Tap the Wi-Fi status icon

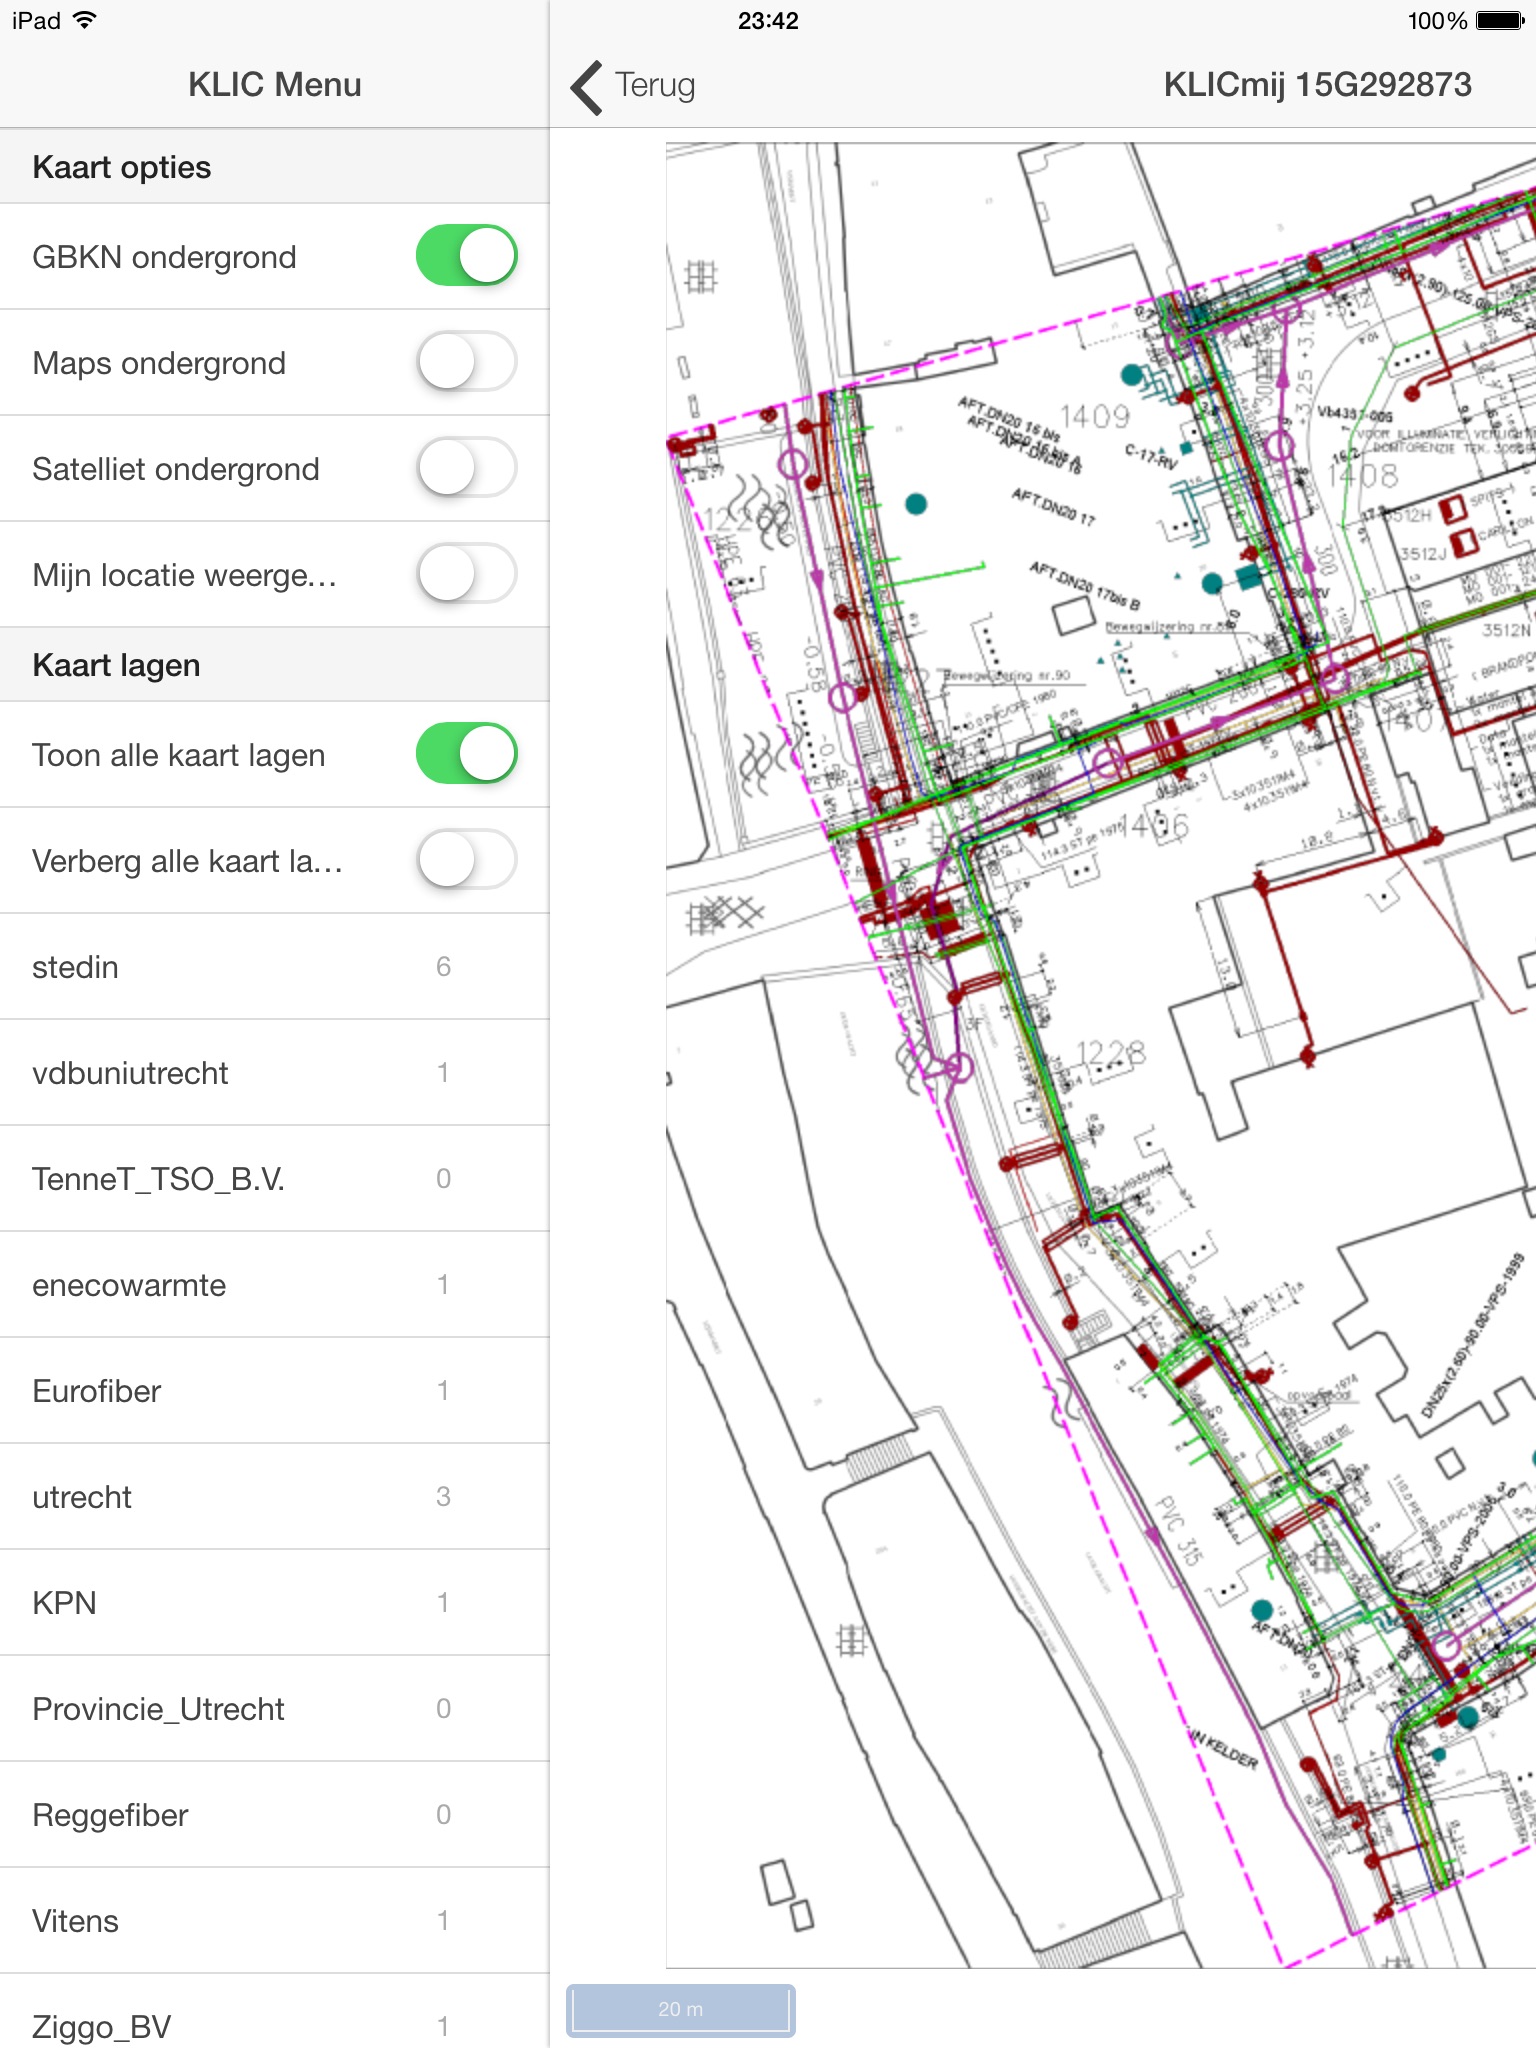pyautogui.click(x=86, y=20)
